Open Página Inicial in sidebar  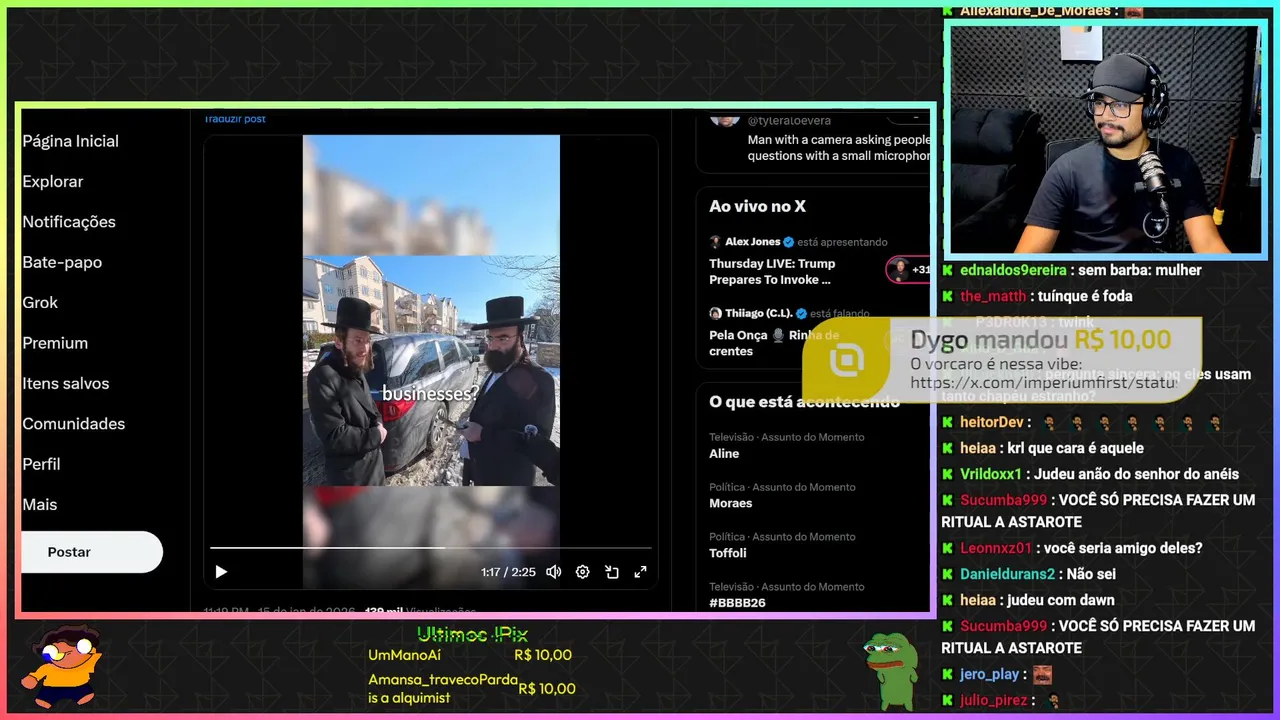tap(71, 141)
